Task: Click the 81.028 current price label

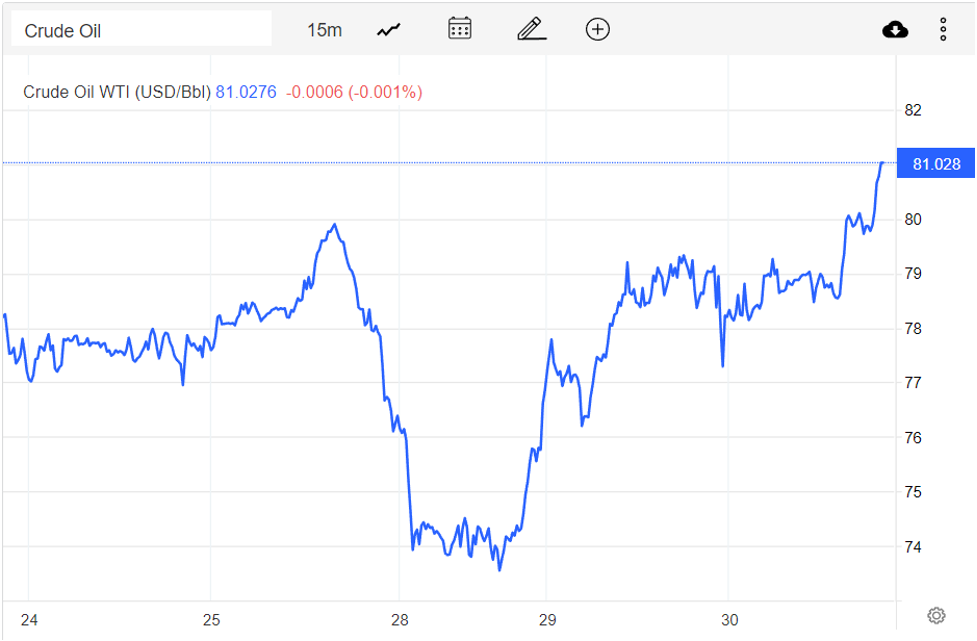Action: 936,163
